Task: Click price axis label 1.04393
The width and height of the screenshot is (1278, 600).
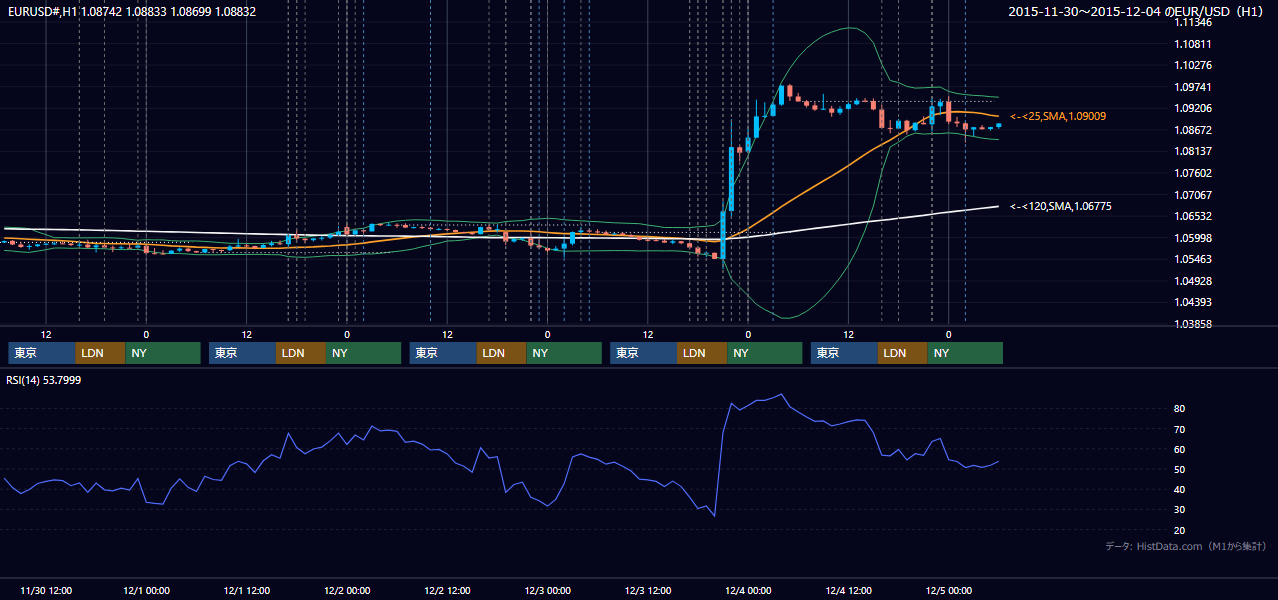Action: pos(1193,302)
